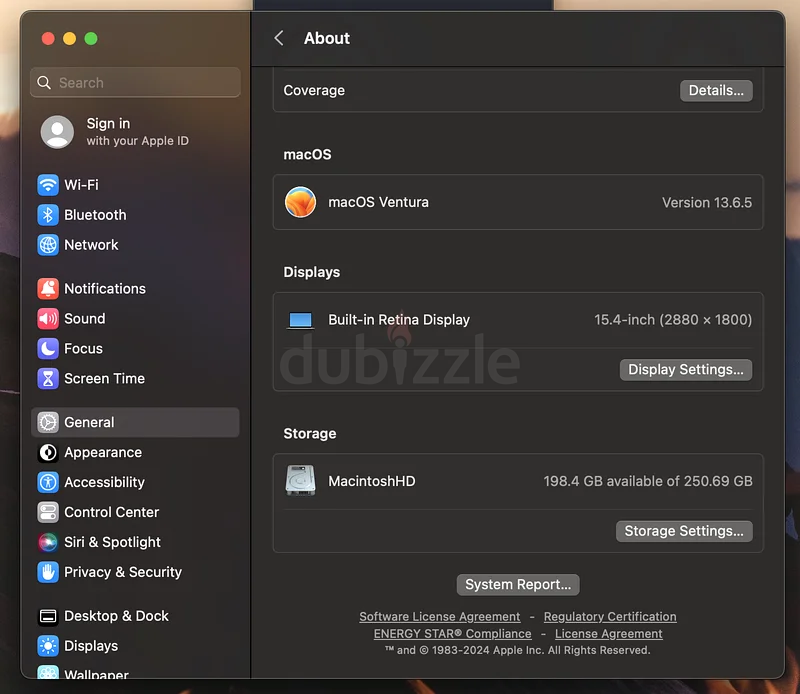Viewport: 800px width, 694px height.
Task: Click the macOS Ventura logo icon
Action: point(301,202)
